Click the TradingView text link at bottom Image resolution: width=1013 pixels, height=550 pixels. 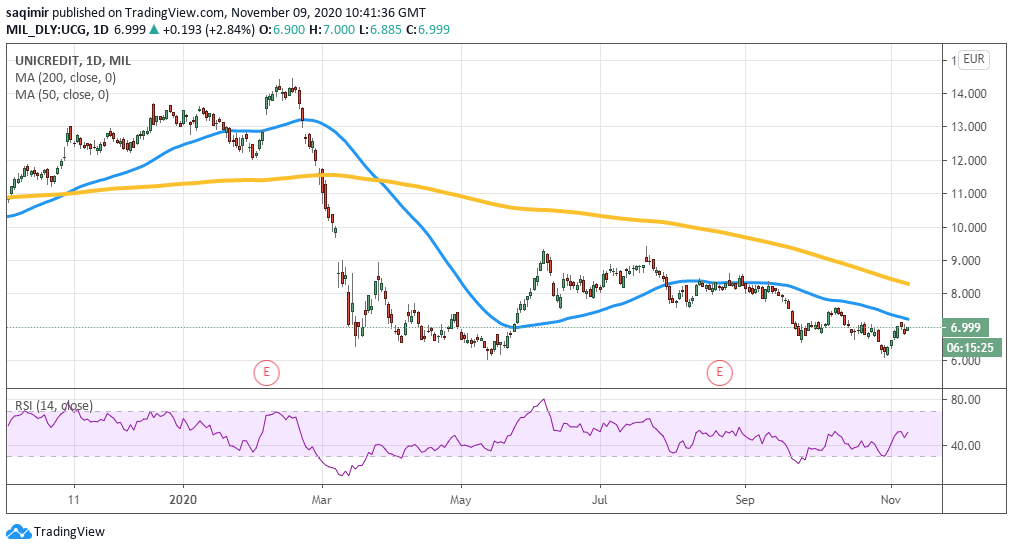pyautogui.click(x=69, y=532)
